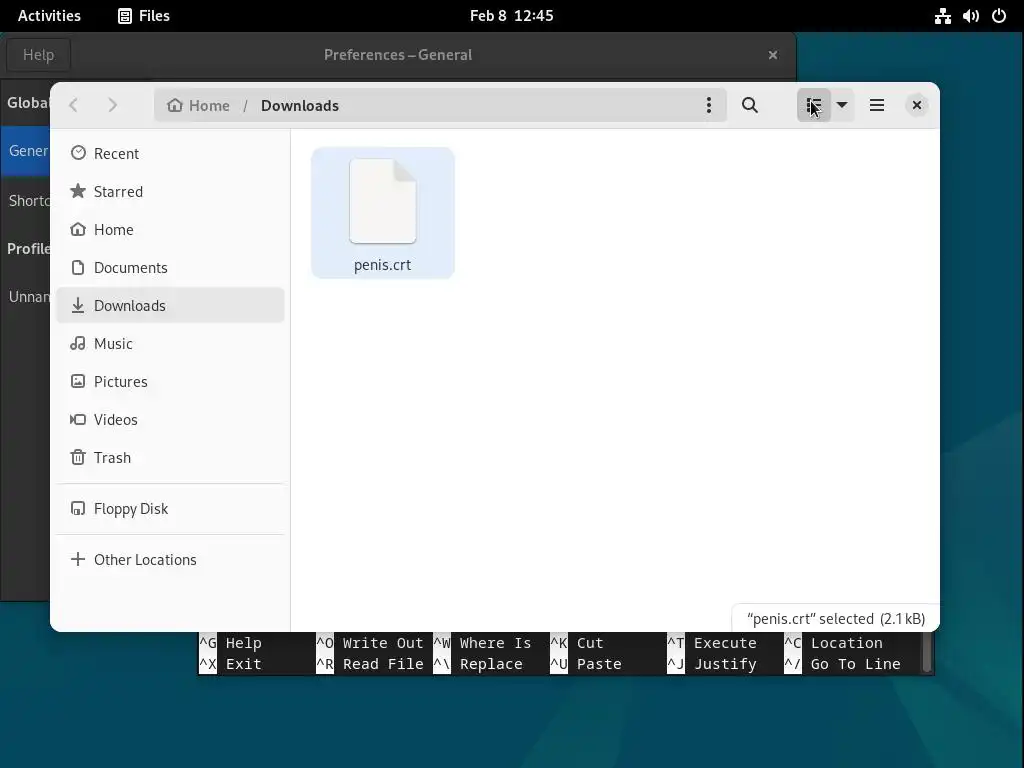The width and height of the screenshot is (1024, 768).
Task: Open Videos in the sidebar
Action: pyautogui.click(x=170, y=419)
